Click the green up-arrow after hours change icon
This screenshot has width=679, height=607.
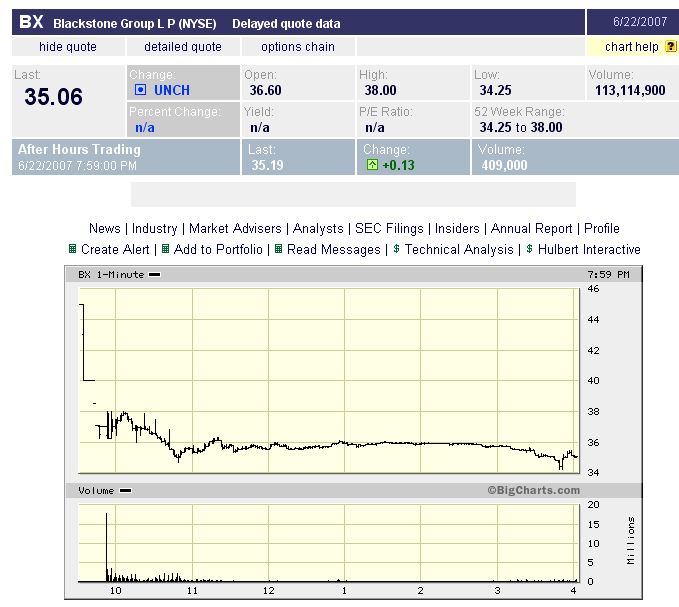[372, 165]
